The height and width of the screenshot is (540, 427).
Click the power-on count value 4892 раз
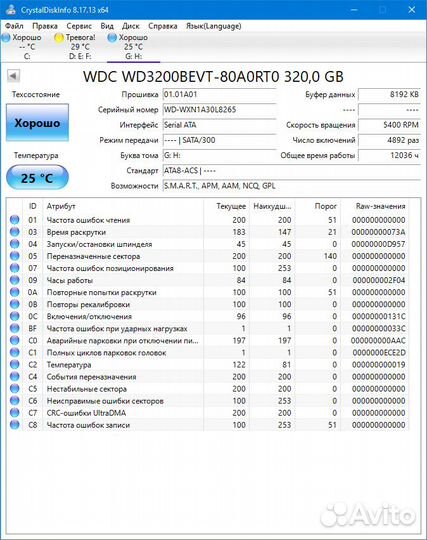pyautogui.click(x=389, y=140)
